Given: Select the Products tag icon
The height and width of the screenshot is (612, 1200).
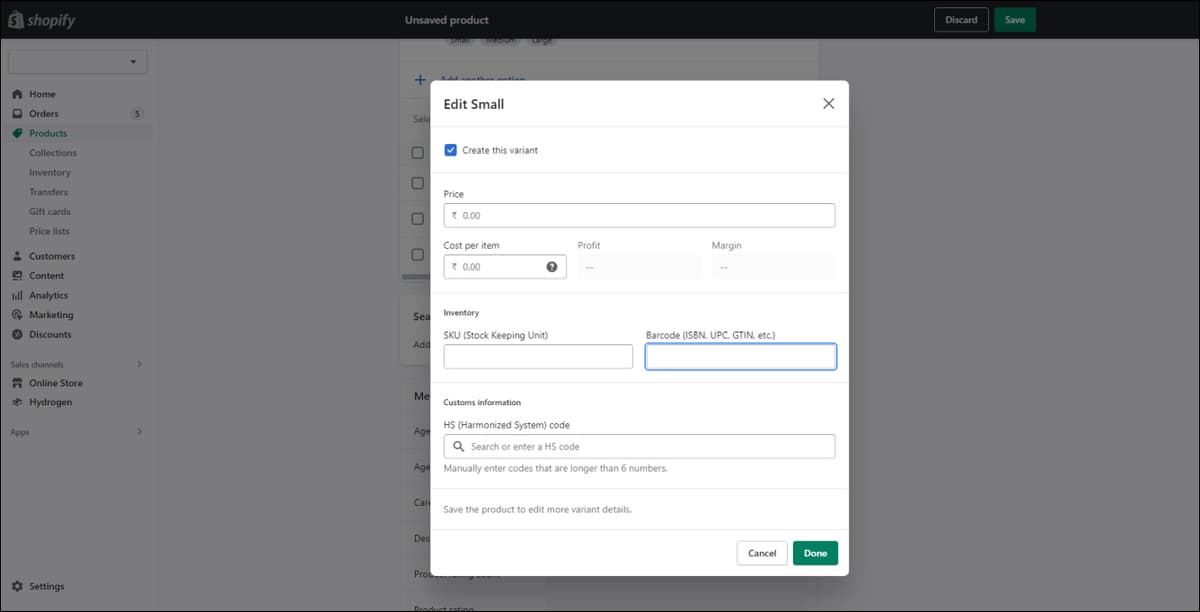Looking at the screenshot, I should point(17,133).
